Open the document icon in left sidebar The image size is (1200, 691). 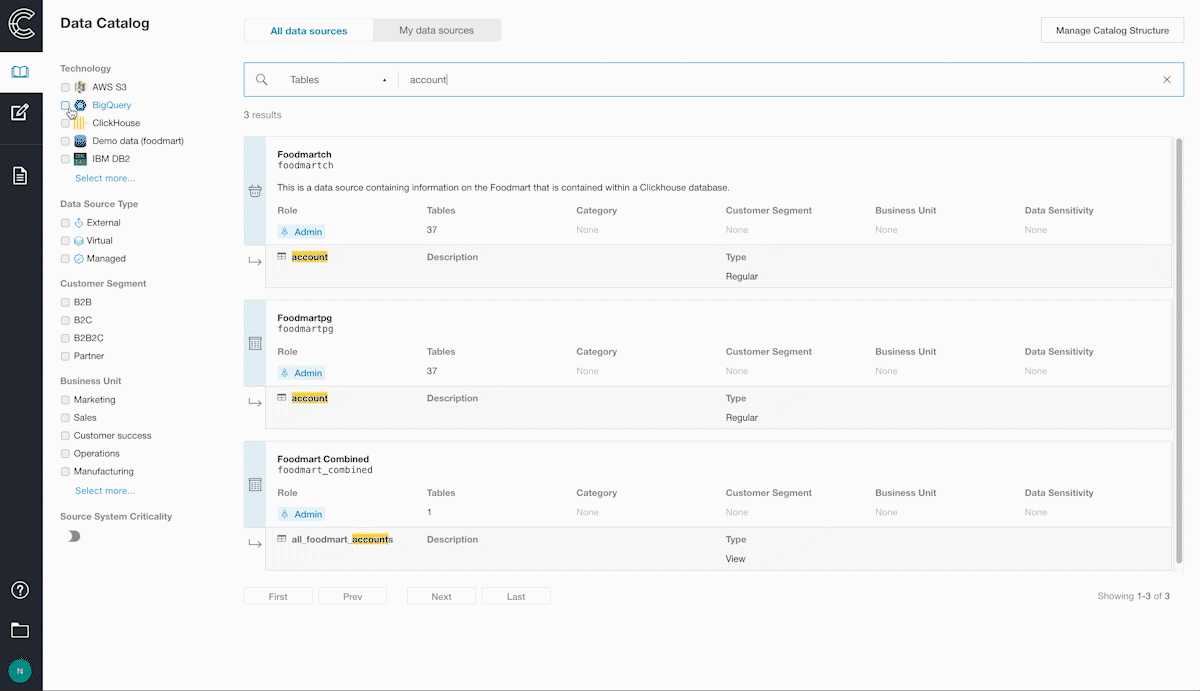(x=20, y=176)
